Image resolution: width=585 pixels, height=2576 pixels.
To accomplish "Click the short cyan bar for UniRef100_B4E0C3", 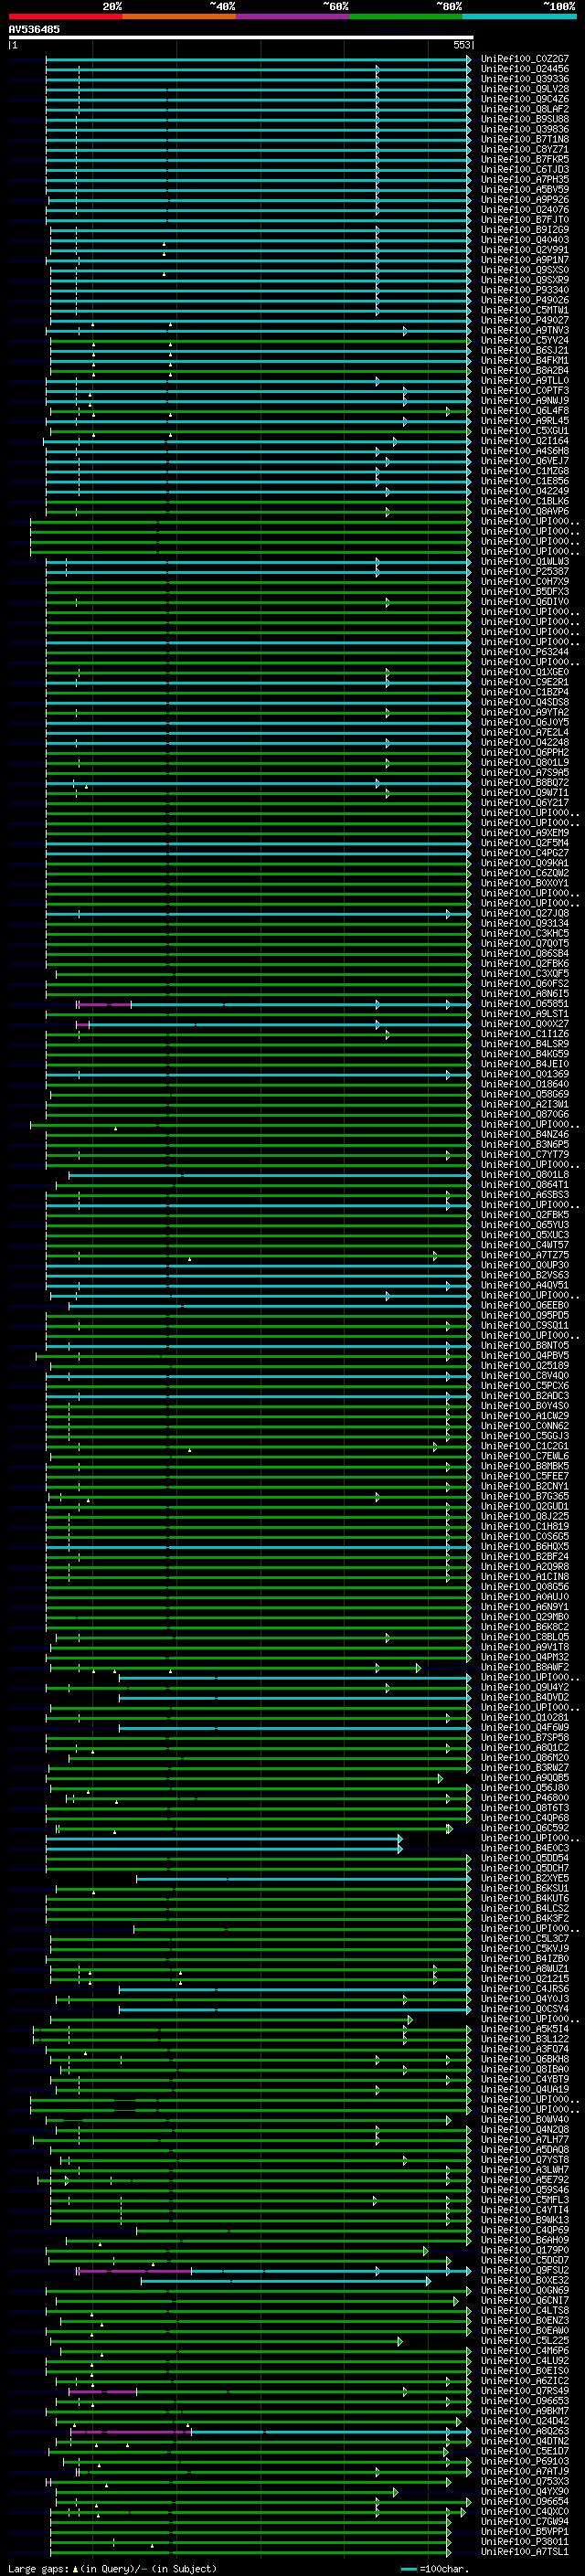I will click(x=224, y=1849).
